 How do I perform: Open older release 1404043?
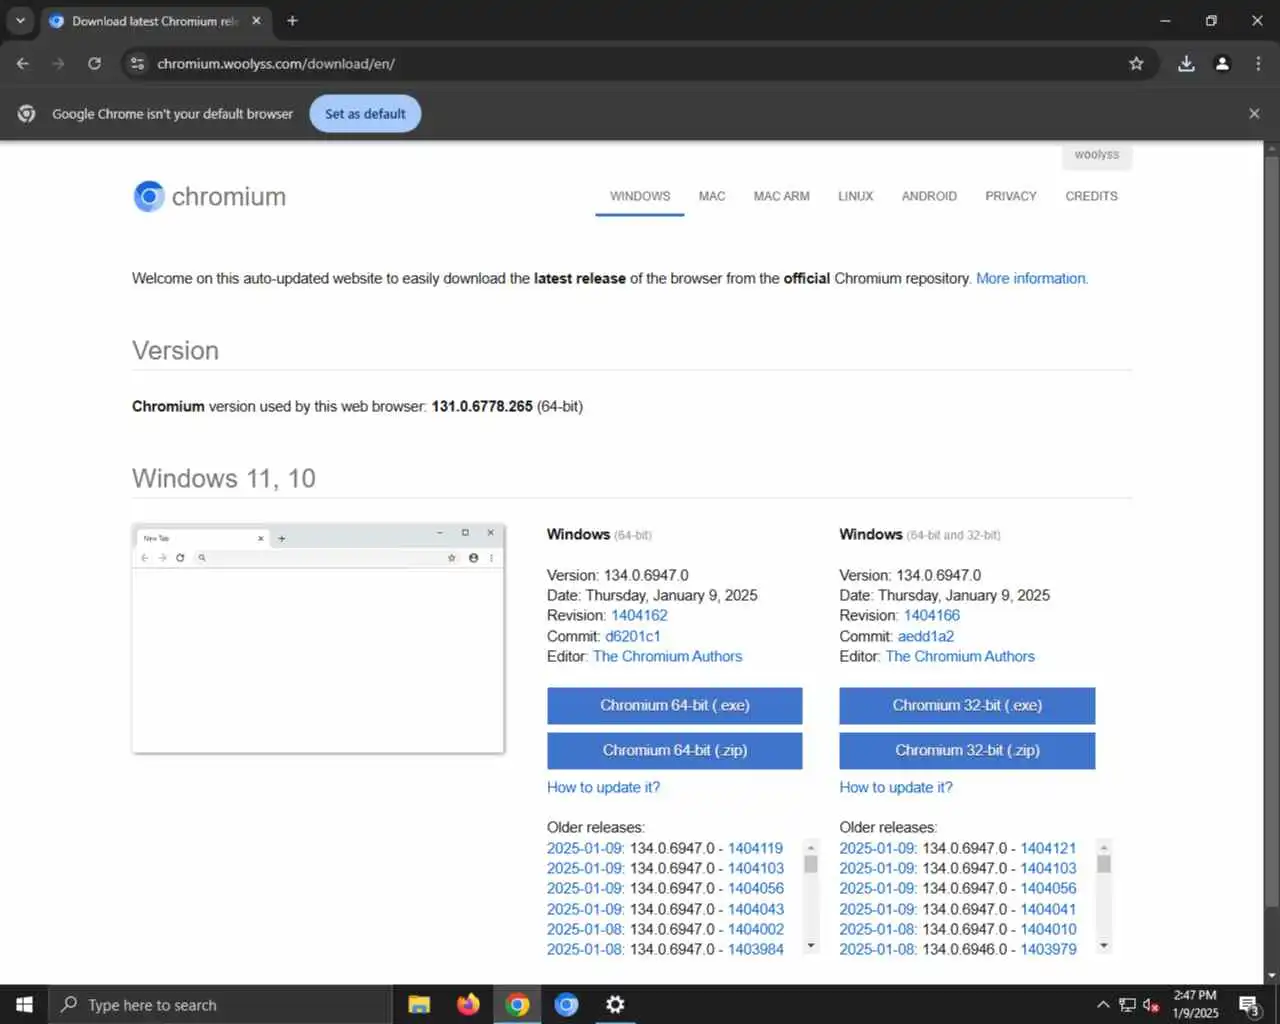click(x=755, y=909)
